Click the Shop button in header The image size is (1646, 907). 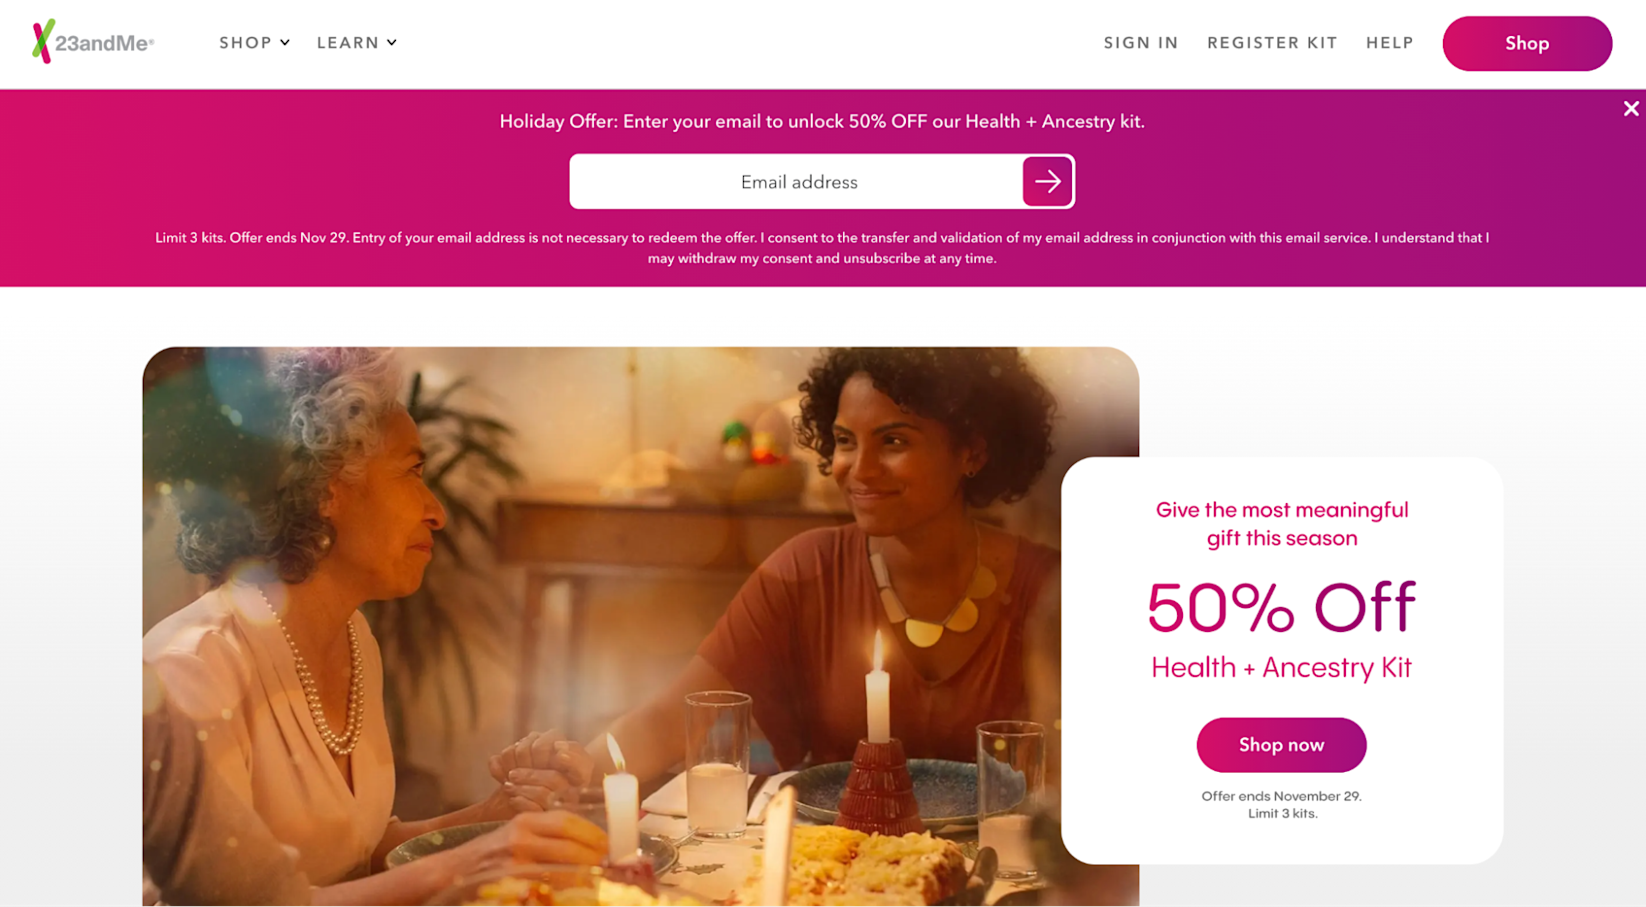pos(1527,43)
